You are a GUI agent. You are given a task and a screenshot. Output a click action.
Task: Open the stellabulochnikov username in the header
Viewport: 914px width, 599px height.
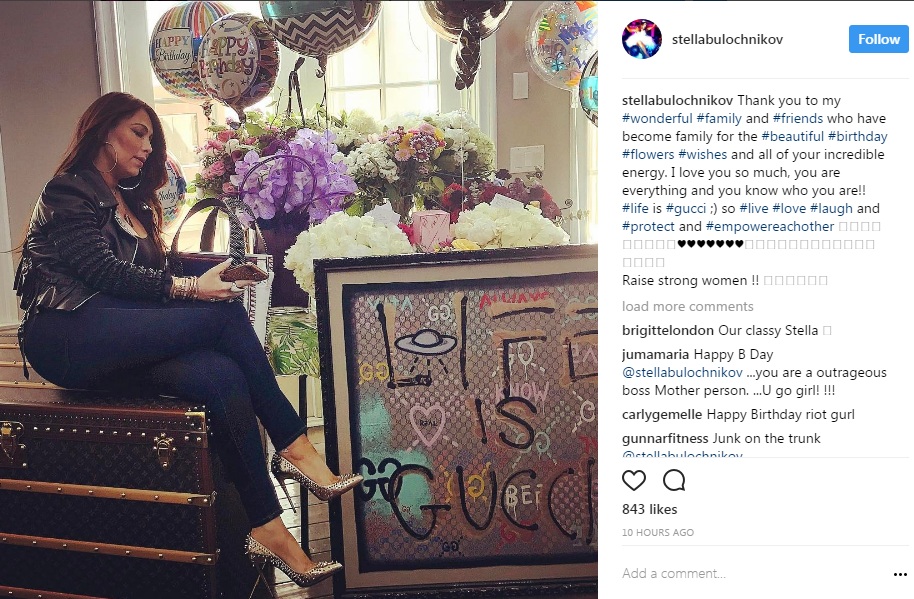[727, 40]
